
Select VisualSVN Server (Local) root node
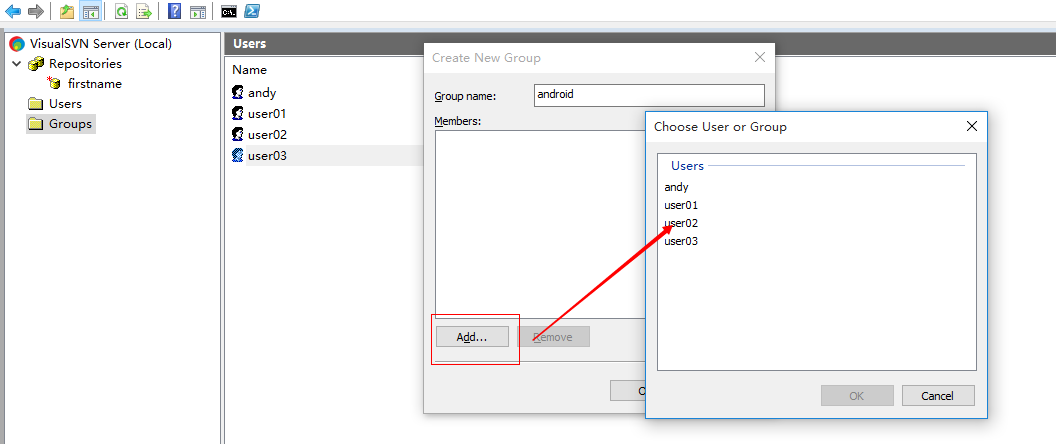[100, 44]
